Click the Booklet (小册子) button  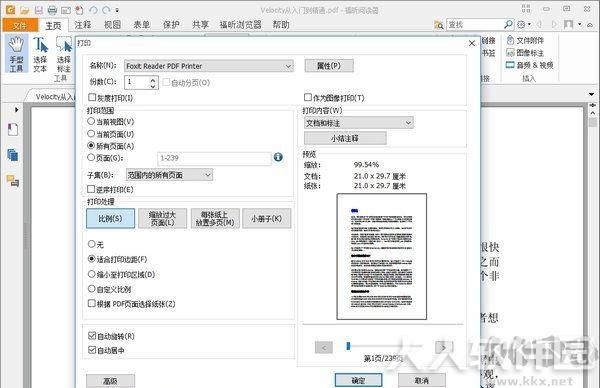click(267, 218)
